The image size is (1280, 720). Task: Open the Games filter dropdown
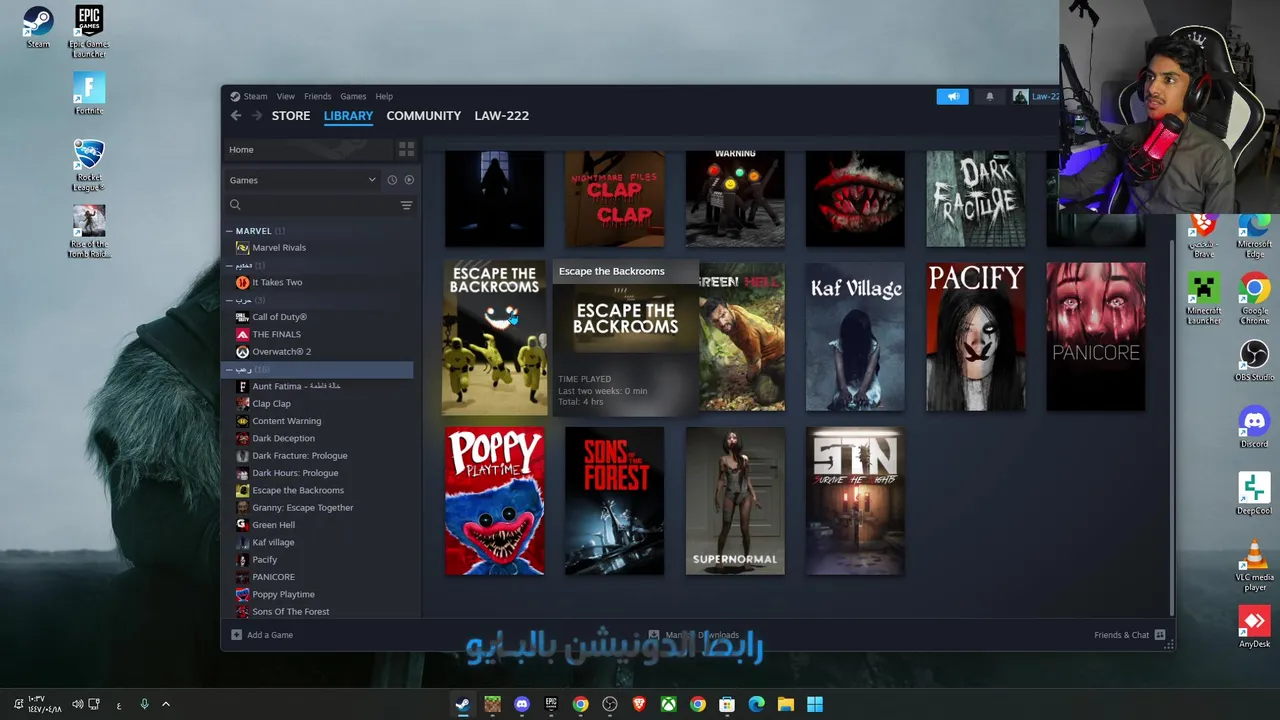click(303, 180)
